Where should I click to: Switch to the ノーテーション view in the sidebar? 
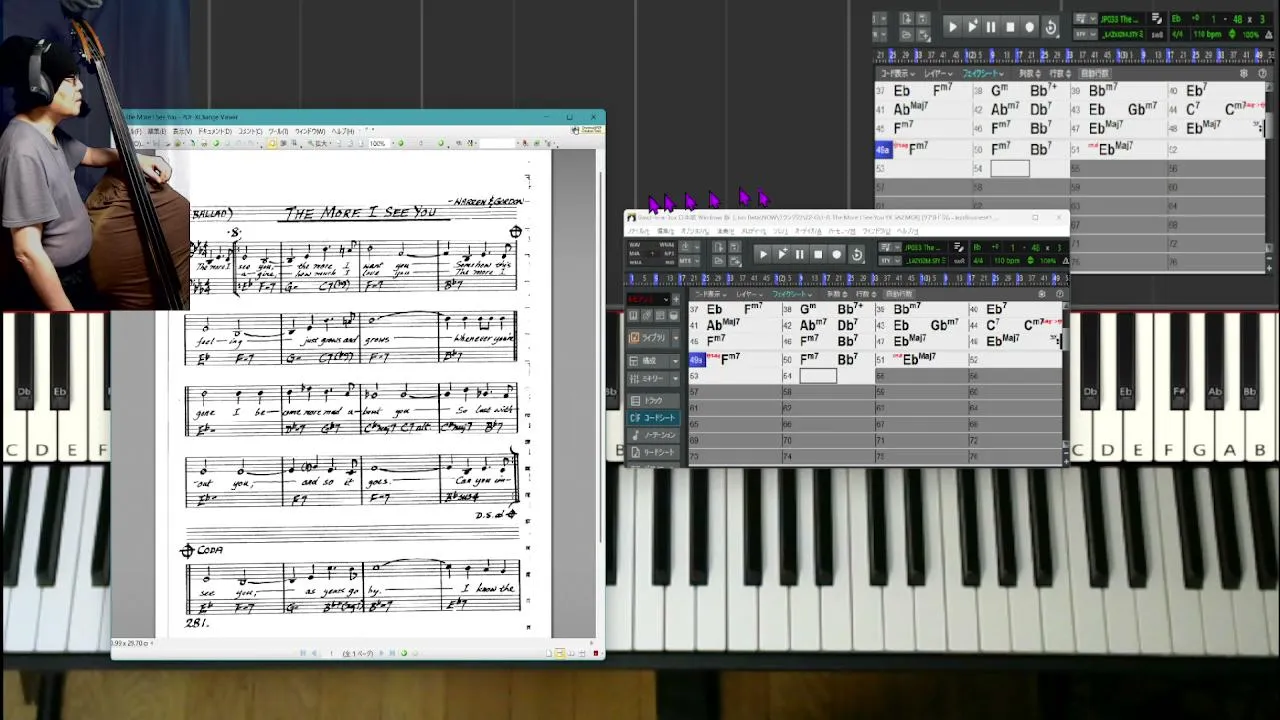652,435
